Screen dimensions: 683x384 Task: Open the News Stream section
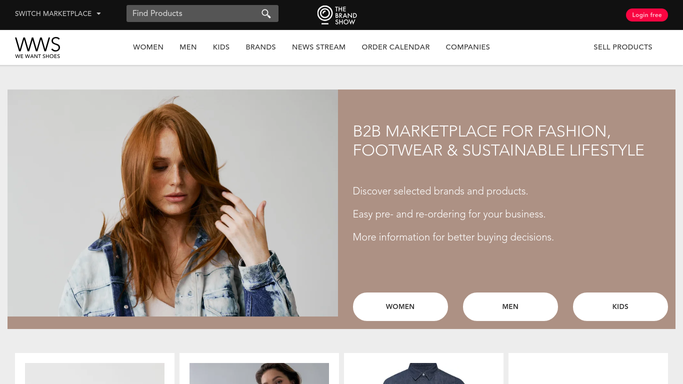coord(318,47)
